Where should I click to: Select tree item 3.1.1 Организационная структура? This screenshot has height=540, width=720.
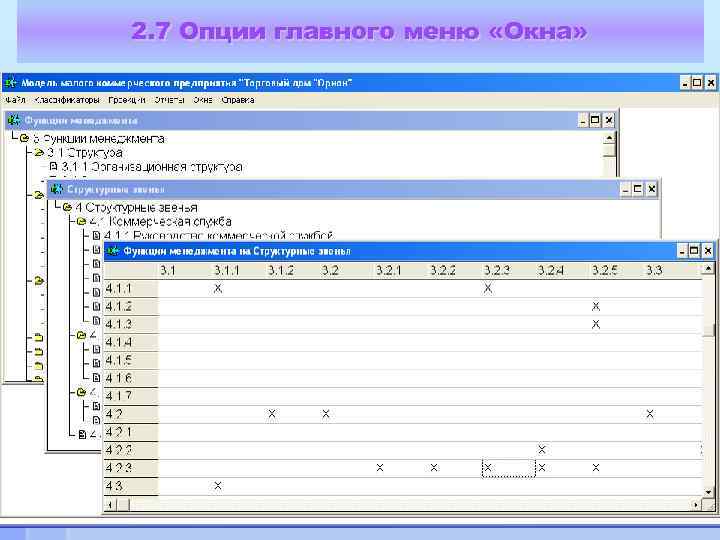pyautogui.click(x=152, y=167)
